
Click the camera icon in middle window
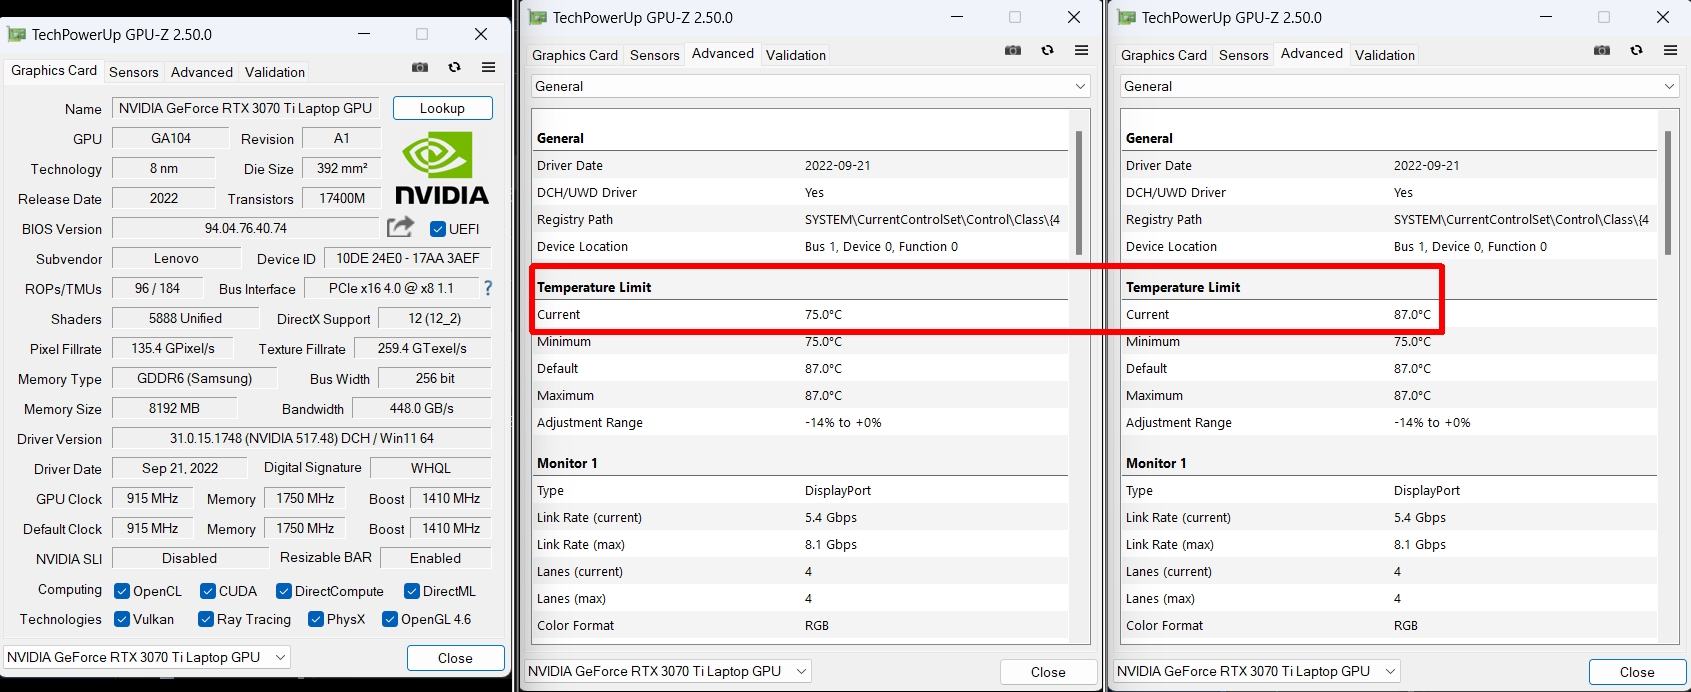(x=1013, y=50)
